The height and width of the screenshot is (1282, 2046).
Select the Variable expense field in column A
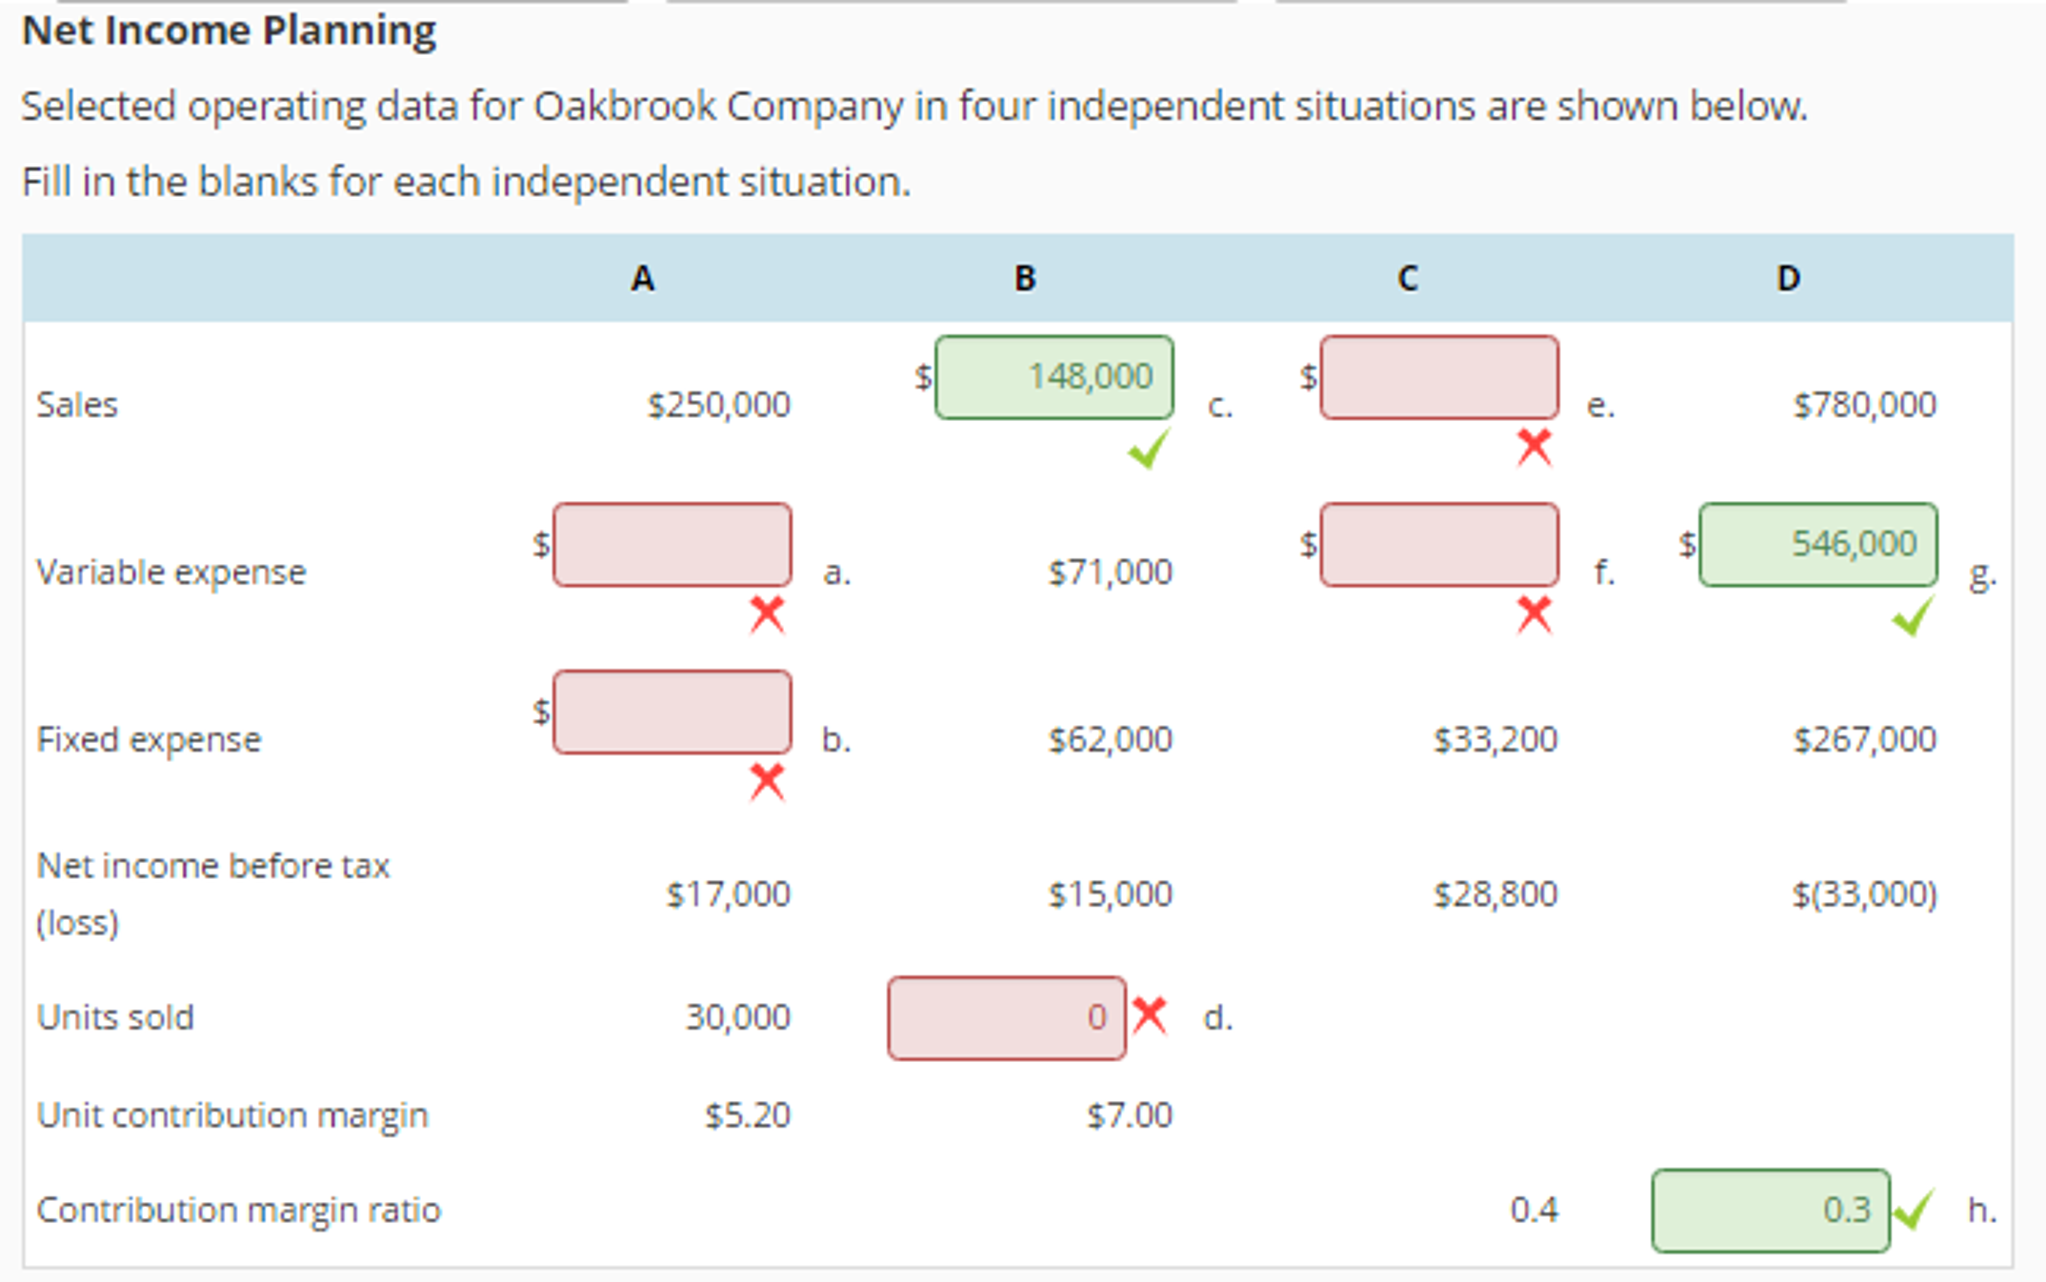(671, 546)
